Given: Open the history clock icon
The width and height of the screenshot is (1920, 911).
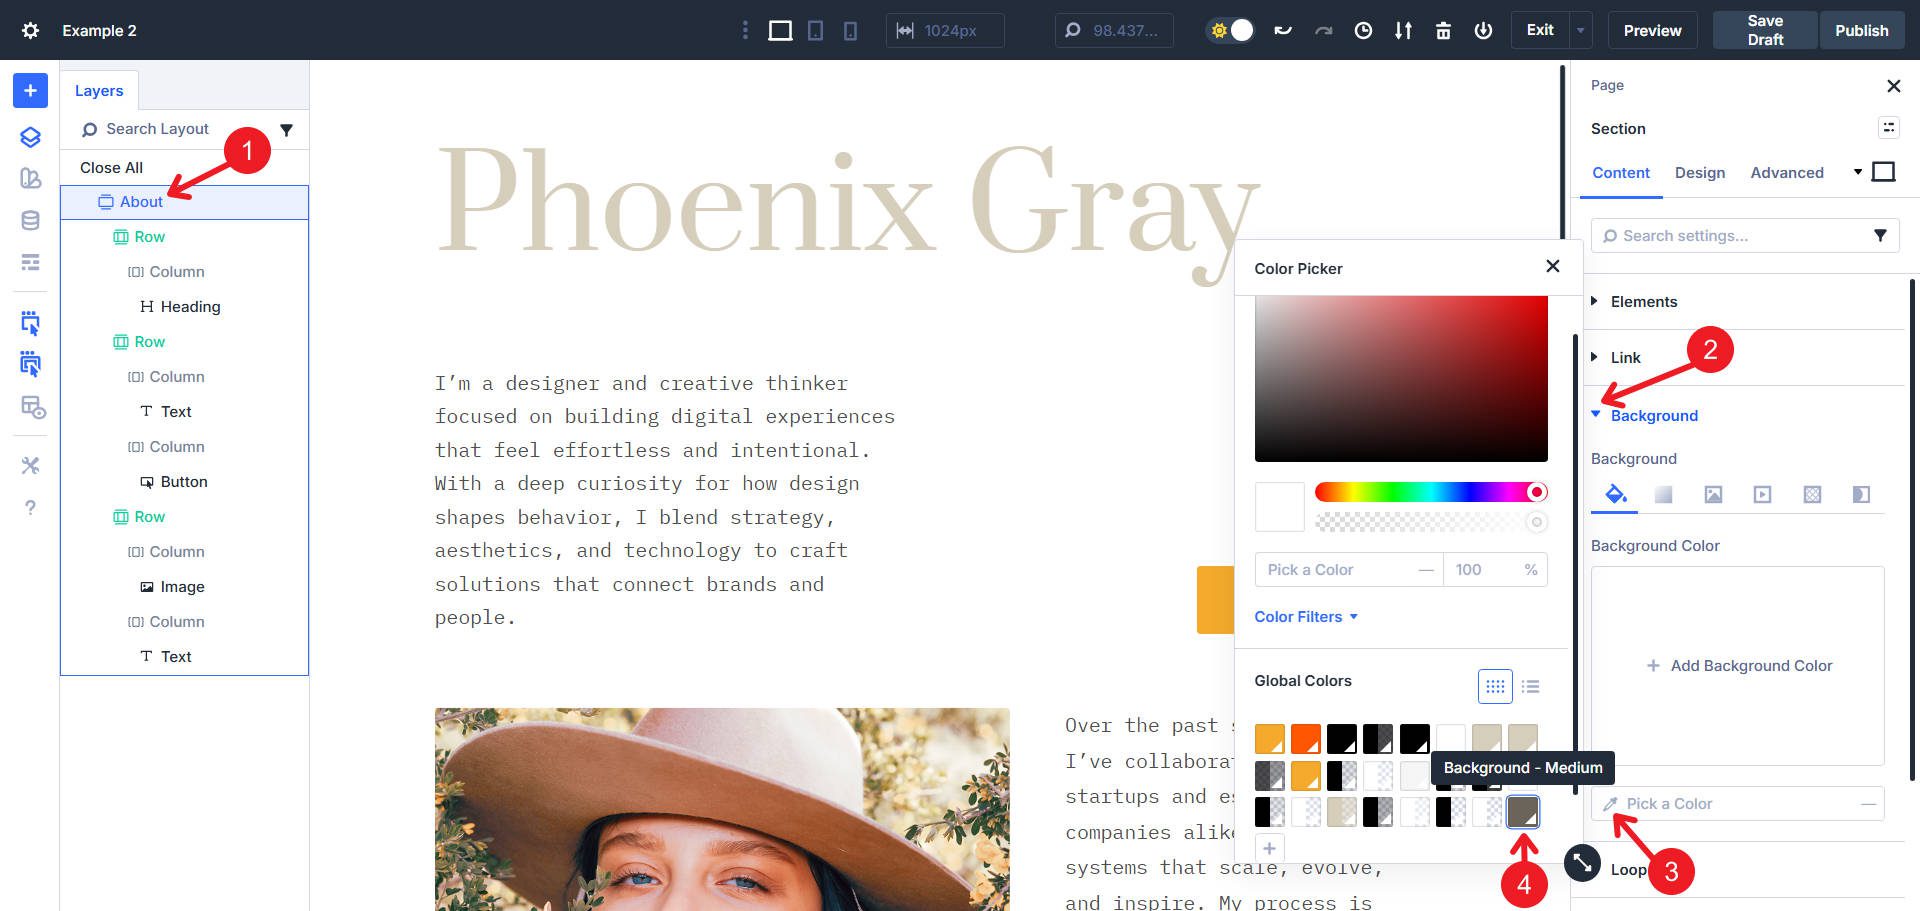Looking at the screenshot, I should (x=1363, y=31).
